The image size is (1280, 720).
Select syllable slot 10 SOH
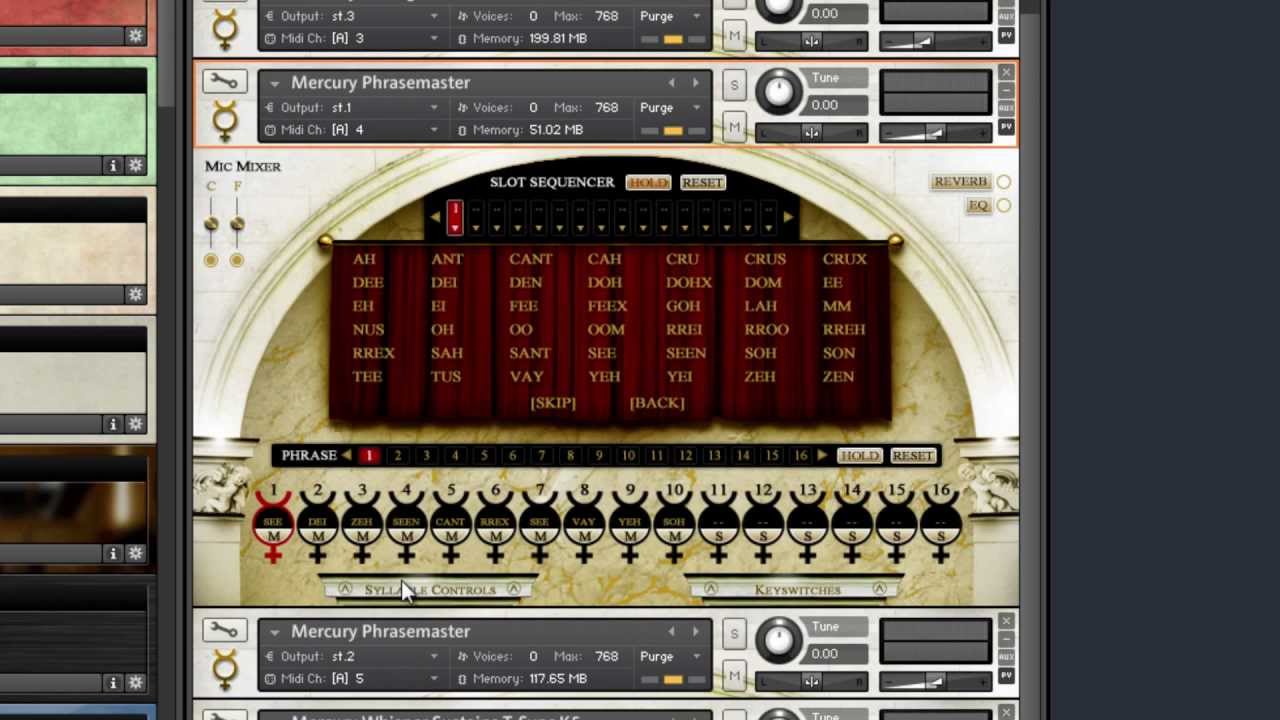click(x=674, y=523)
